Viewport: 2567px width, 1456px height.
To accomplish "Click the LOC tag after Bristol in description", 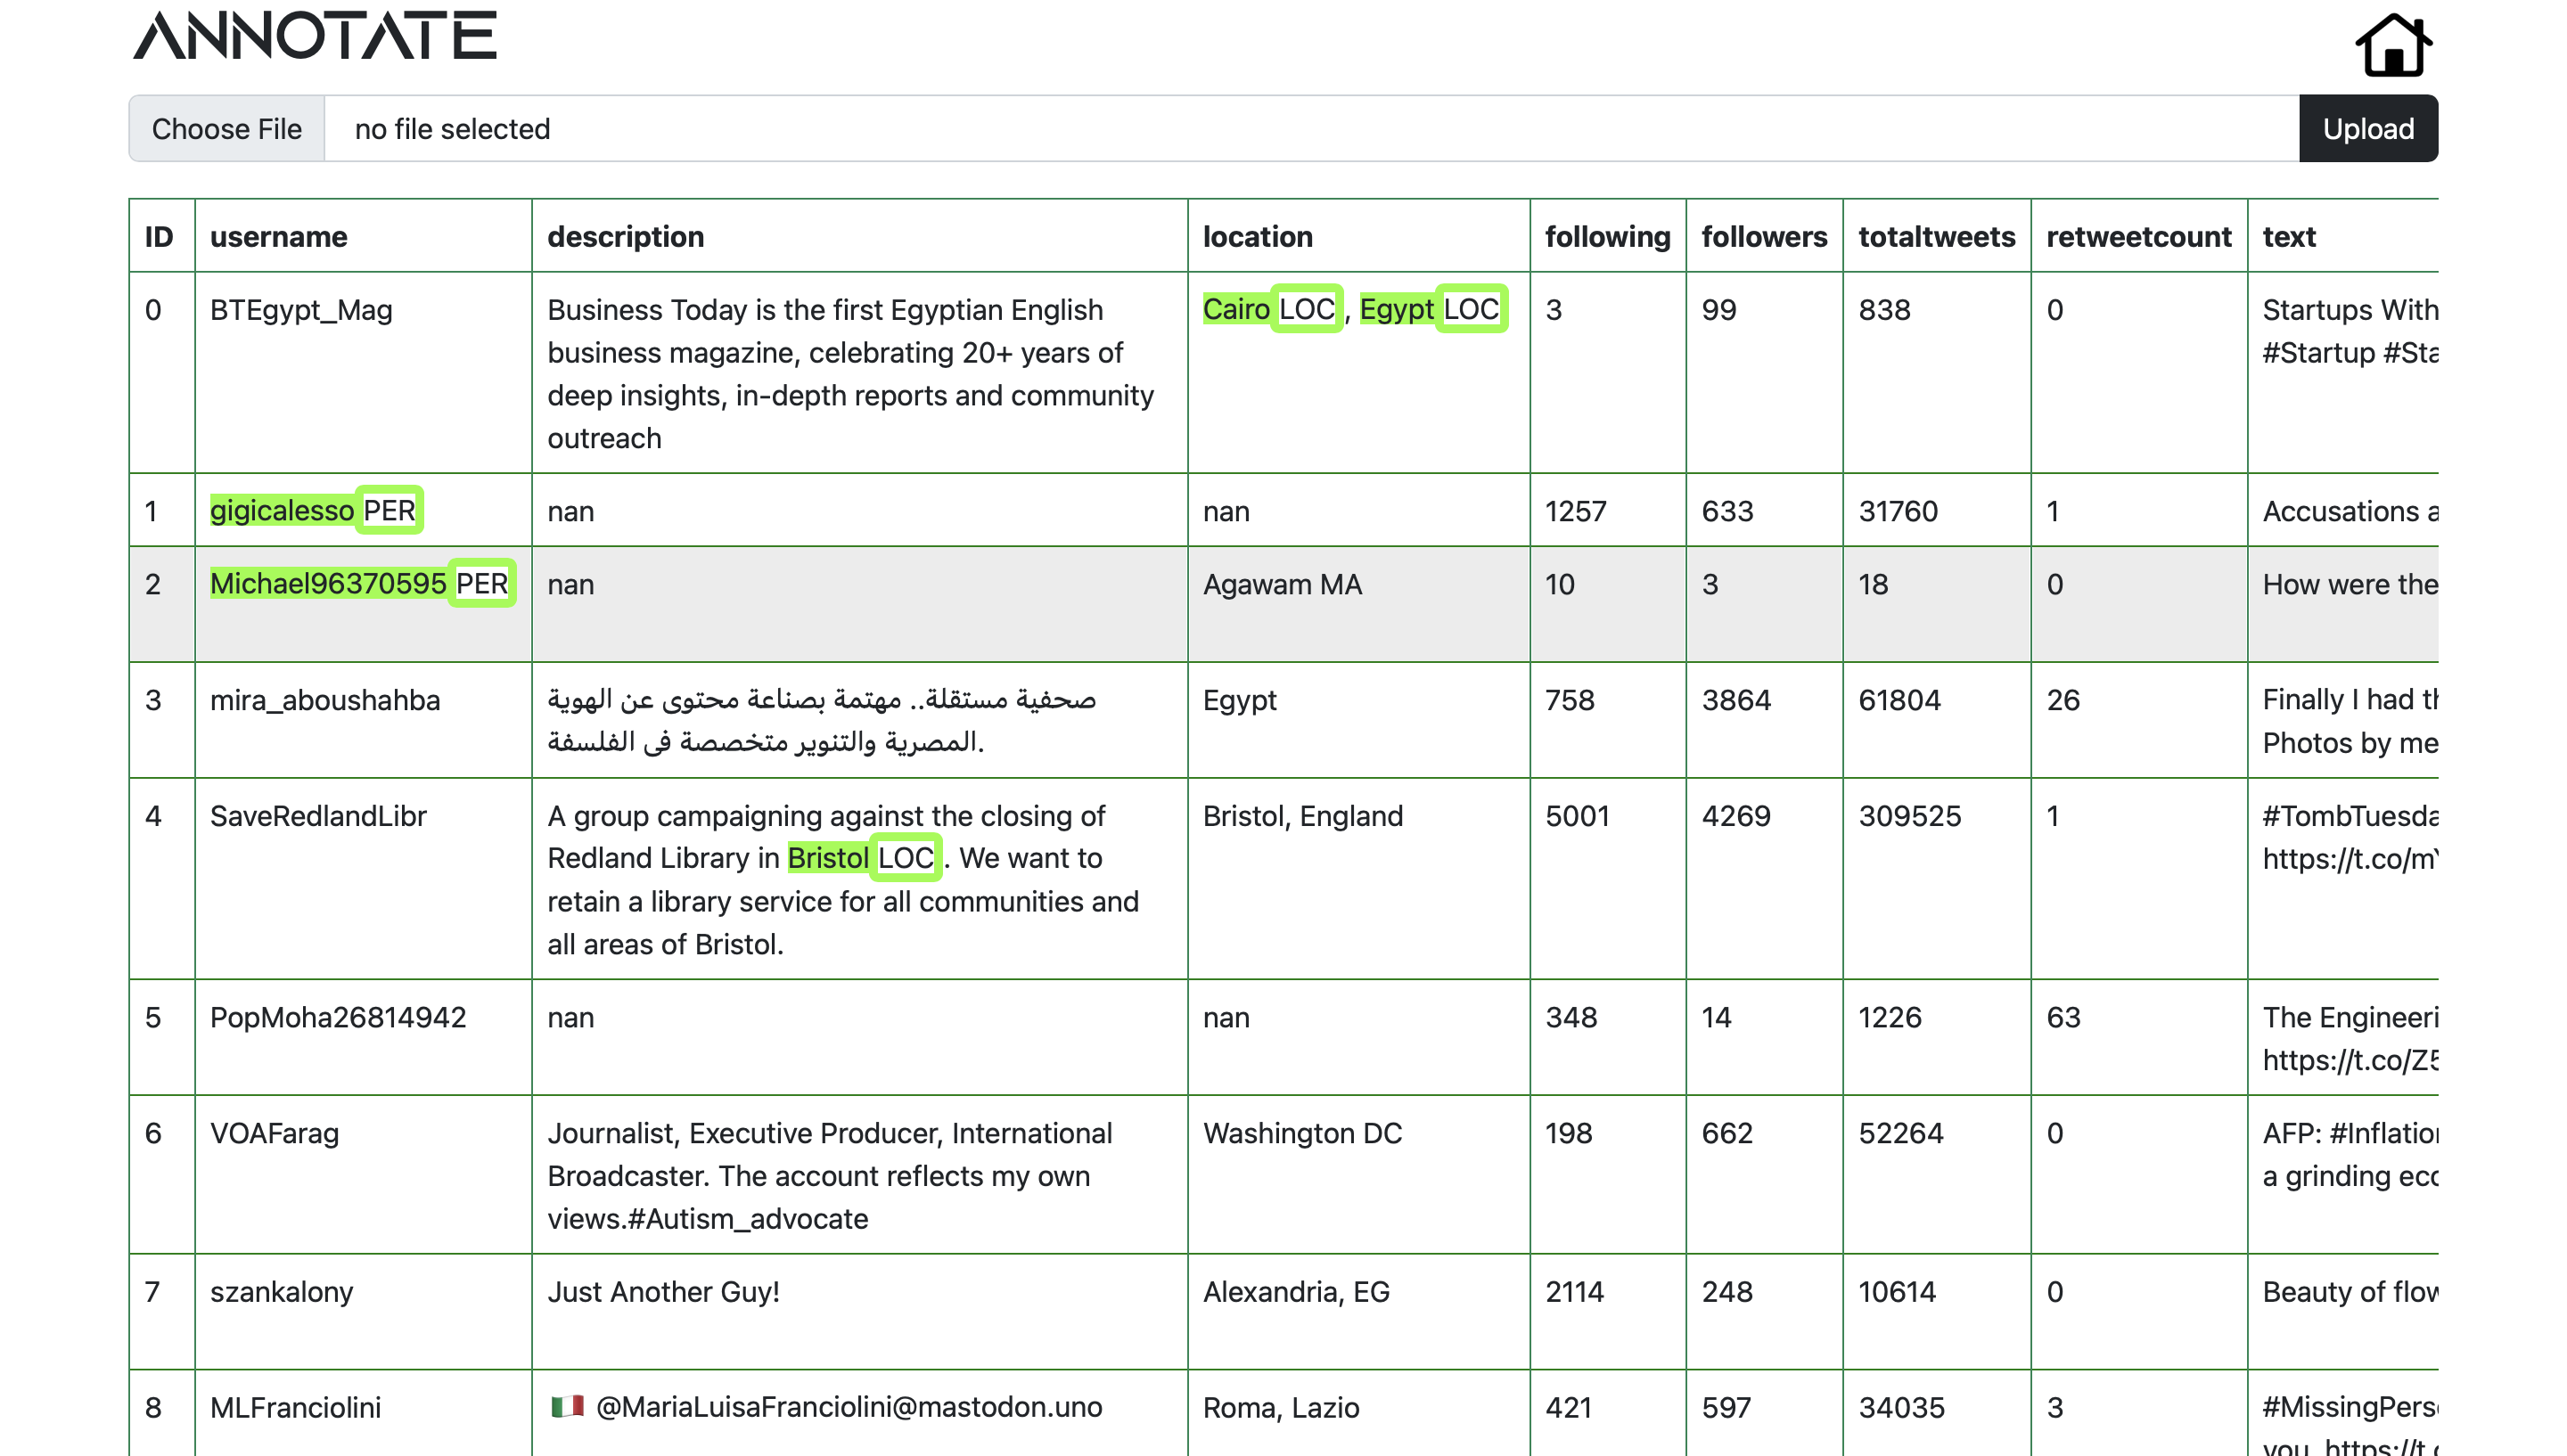I will pos(905,857).
